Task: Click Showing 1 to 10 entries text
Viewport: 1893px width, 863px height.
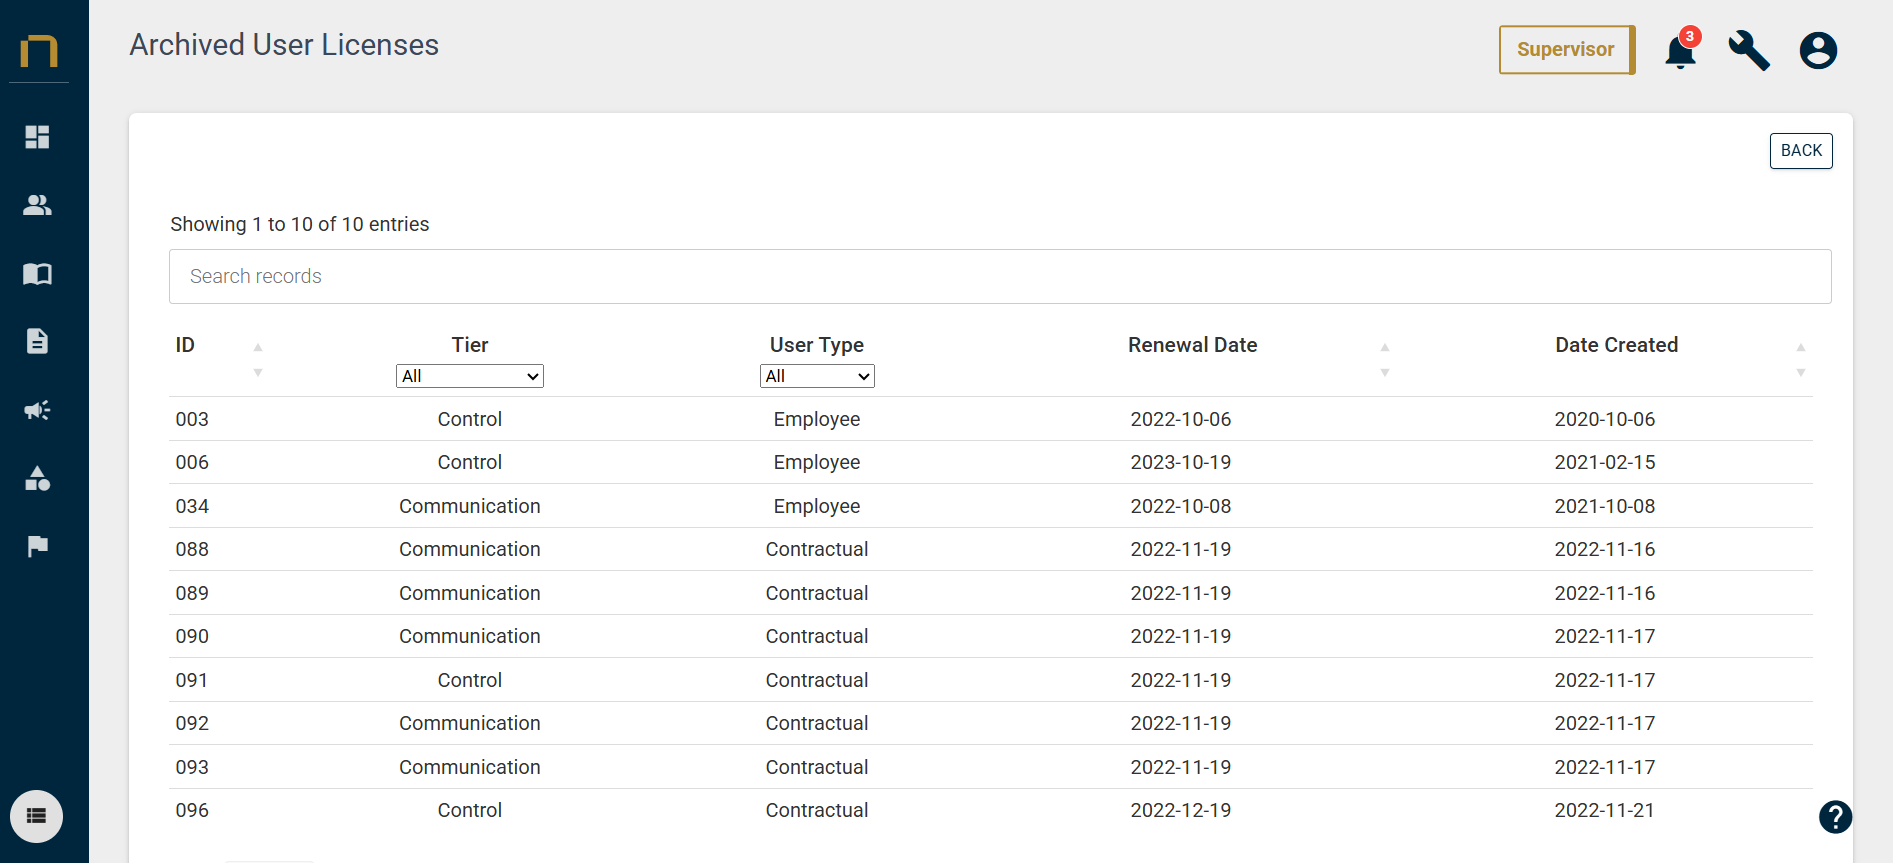Action: (x=300, y=224)
